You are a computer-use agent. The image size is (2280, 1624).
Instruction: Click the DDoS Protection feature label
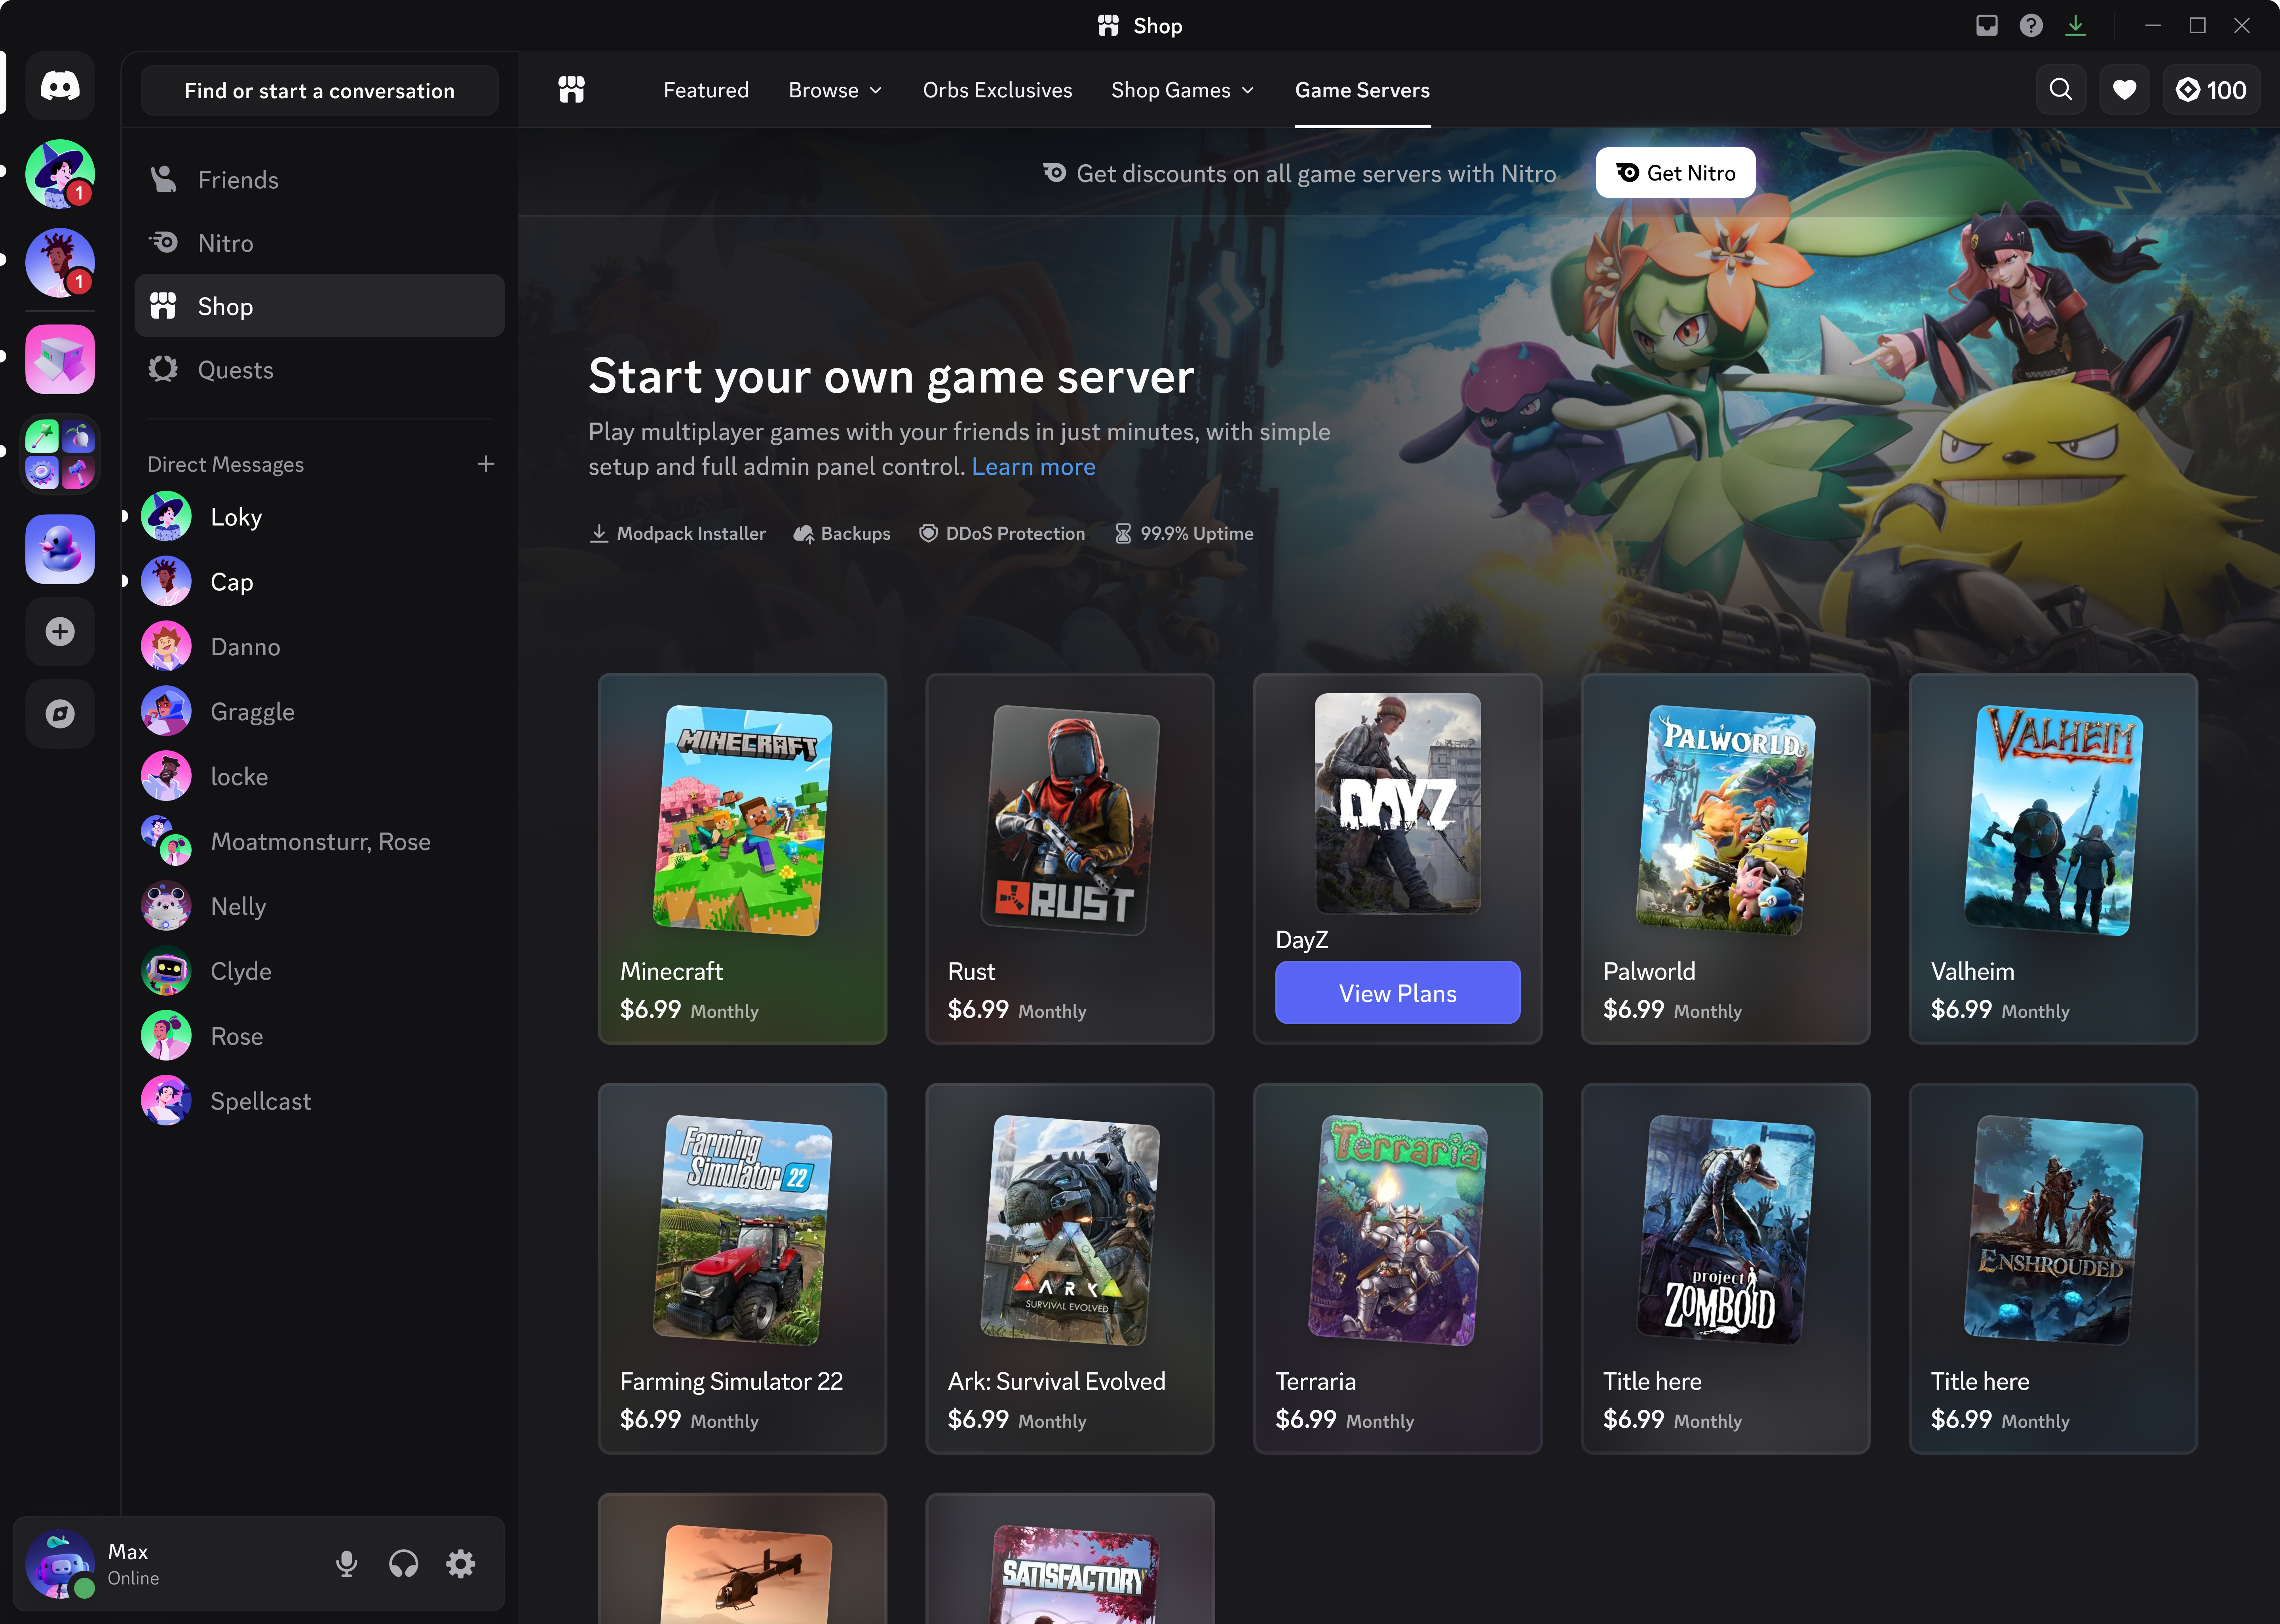point(1002,534)
